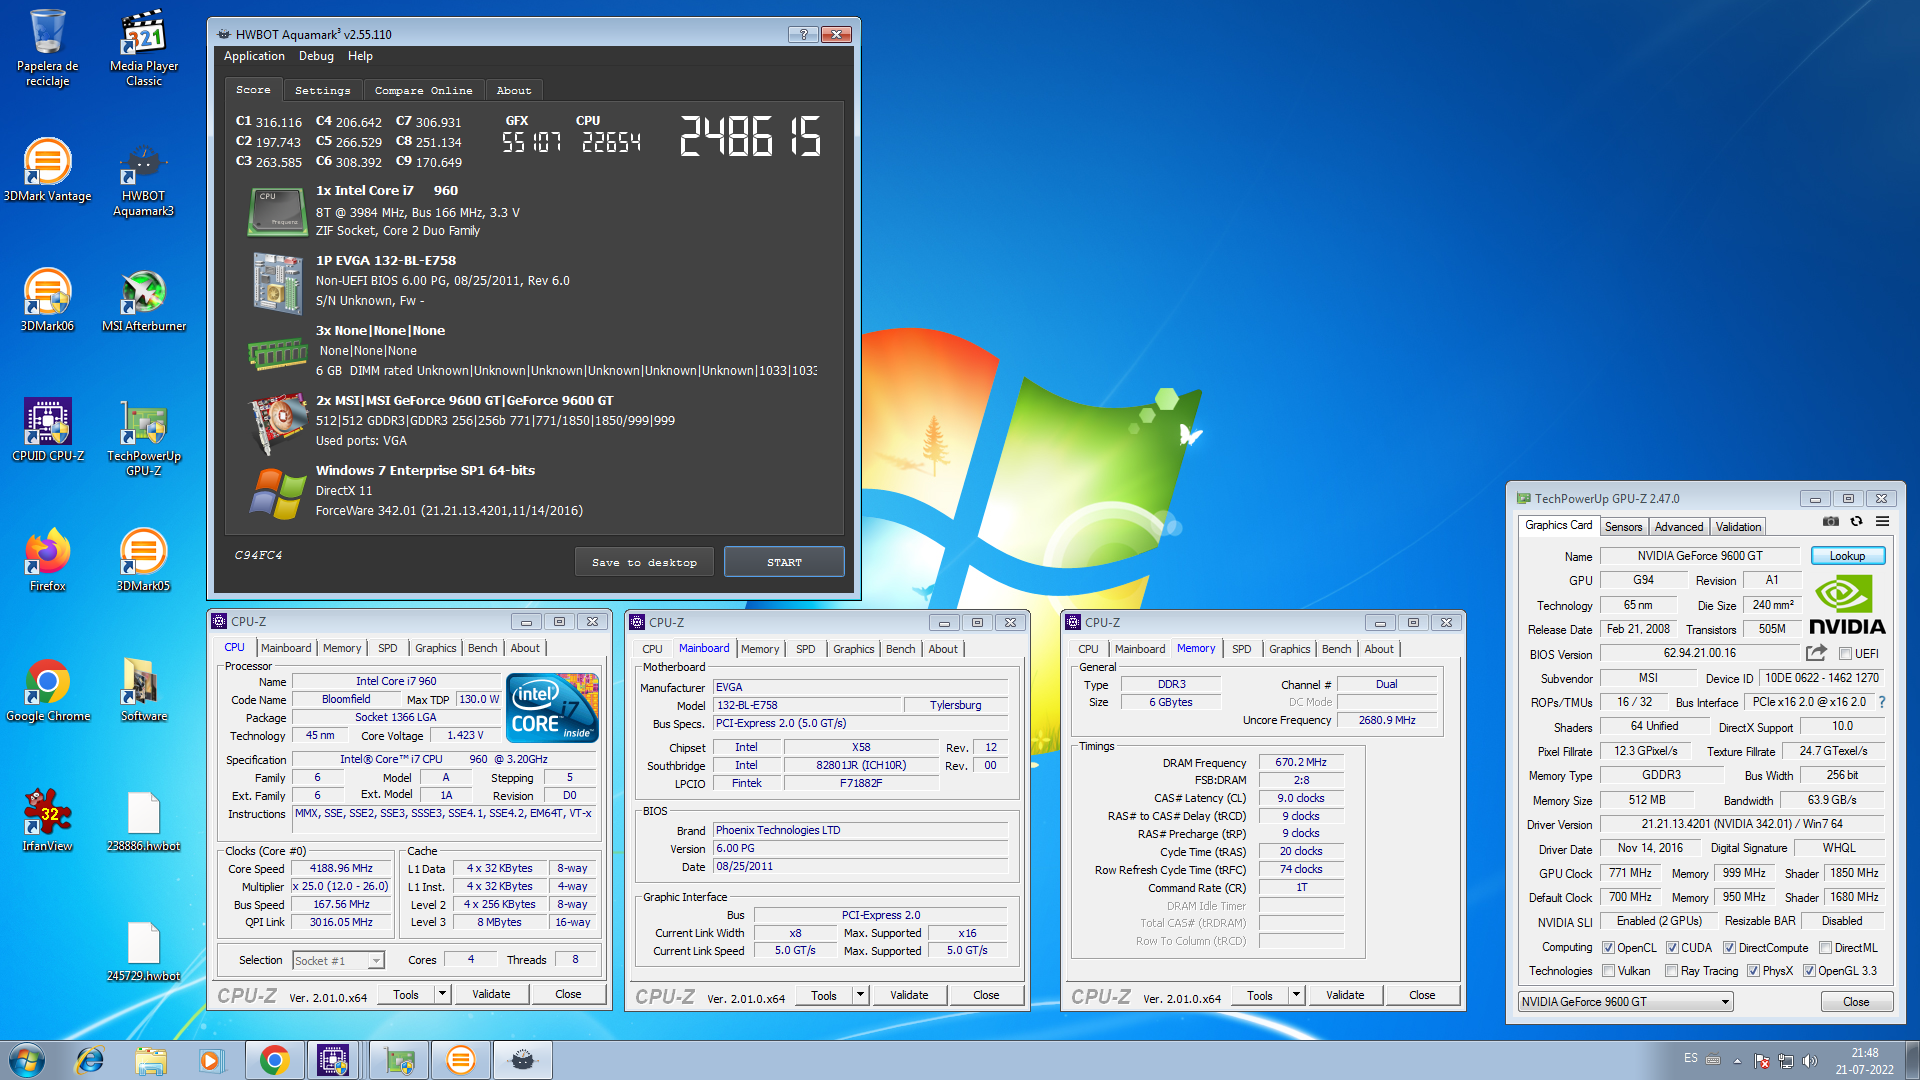Select 245729.hwbot file icon

point(143,950)
